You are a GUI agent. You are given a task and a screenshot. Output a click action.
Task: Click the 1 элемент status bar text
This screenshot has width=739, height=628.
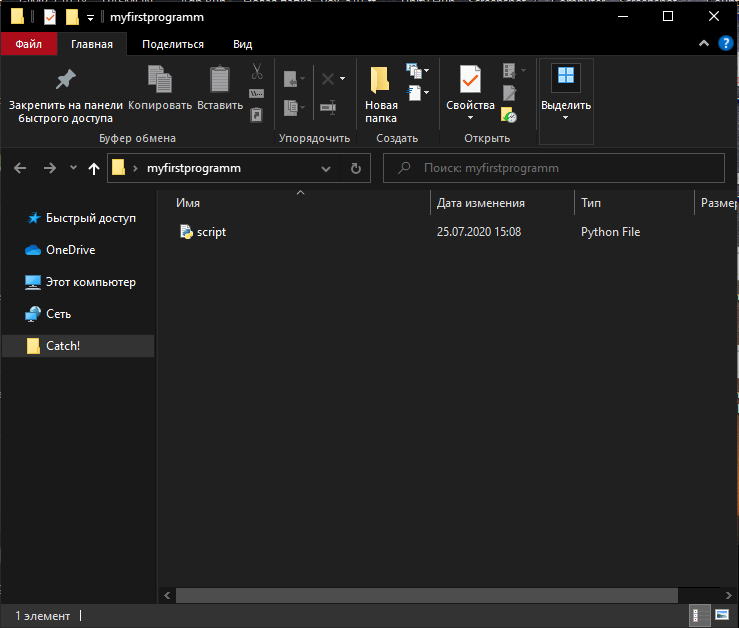click(x=42, y=616)
